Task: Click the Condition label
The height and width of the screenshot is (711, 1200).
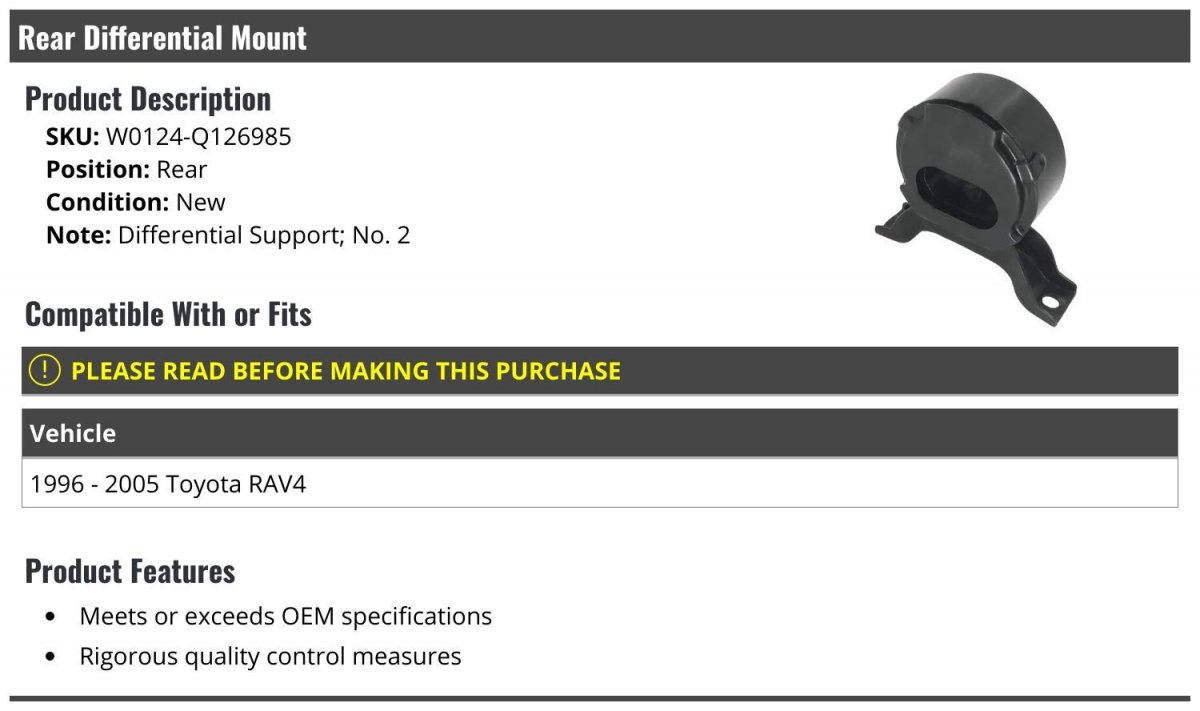Action: tap(108, 202)
